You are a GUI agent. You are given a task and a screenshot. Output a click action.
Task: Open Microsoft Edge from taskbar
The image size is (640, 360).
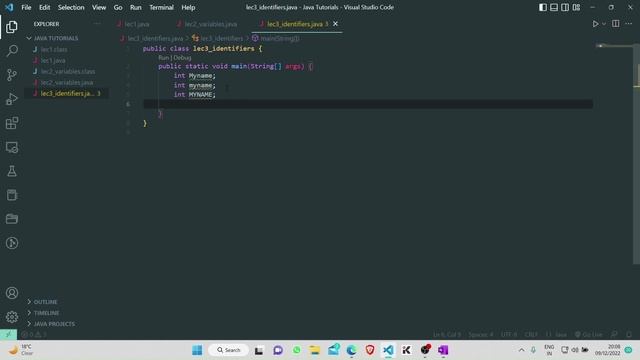point(351,350)
